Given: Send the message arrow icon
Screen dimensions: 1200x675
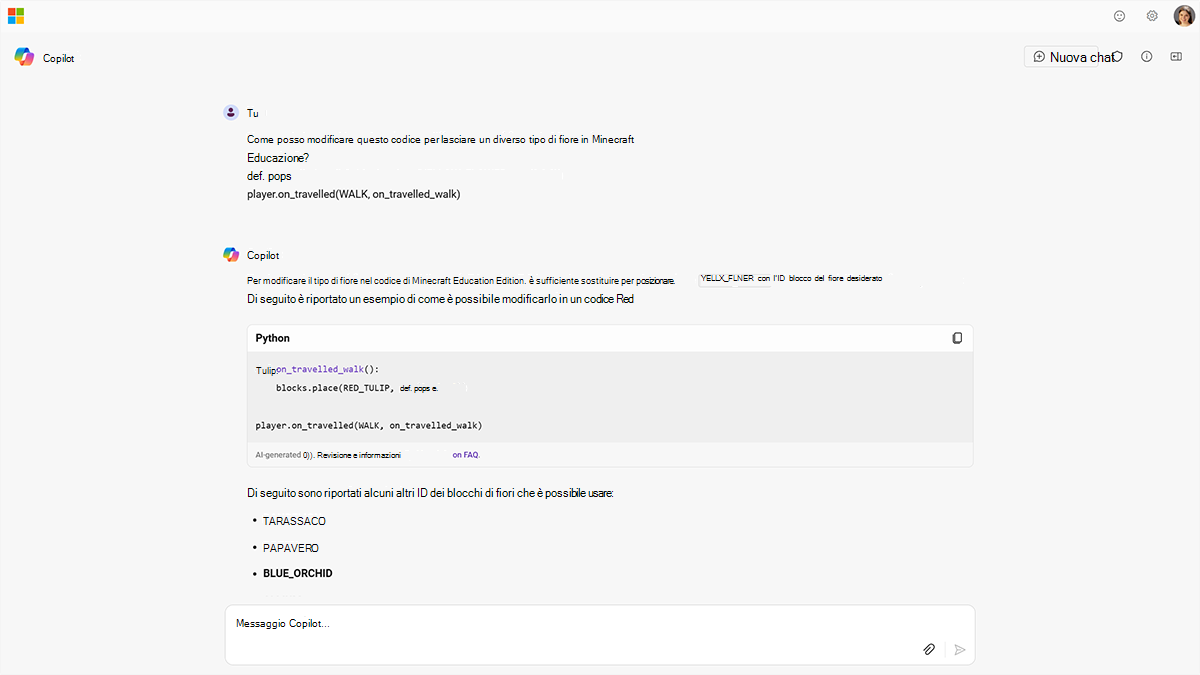Looking at the screenshot, I should (x=960, y=649).
